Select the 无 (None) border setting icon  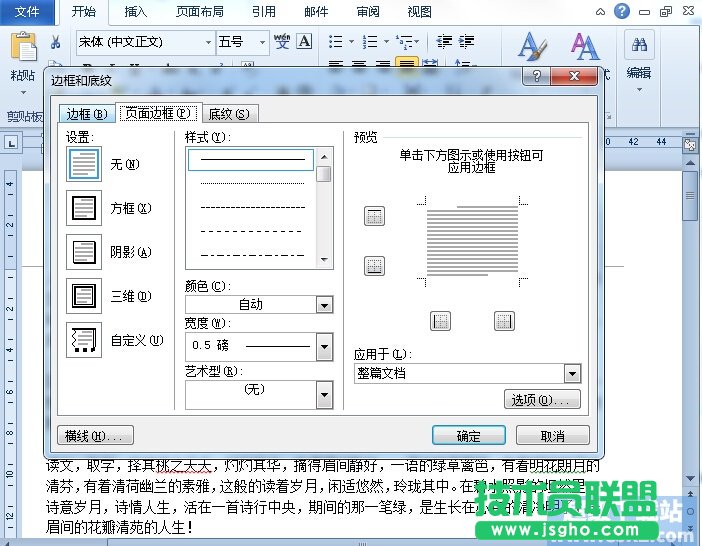[84, 164]
